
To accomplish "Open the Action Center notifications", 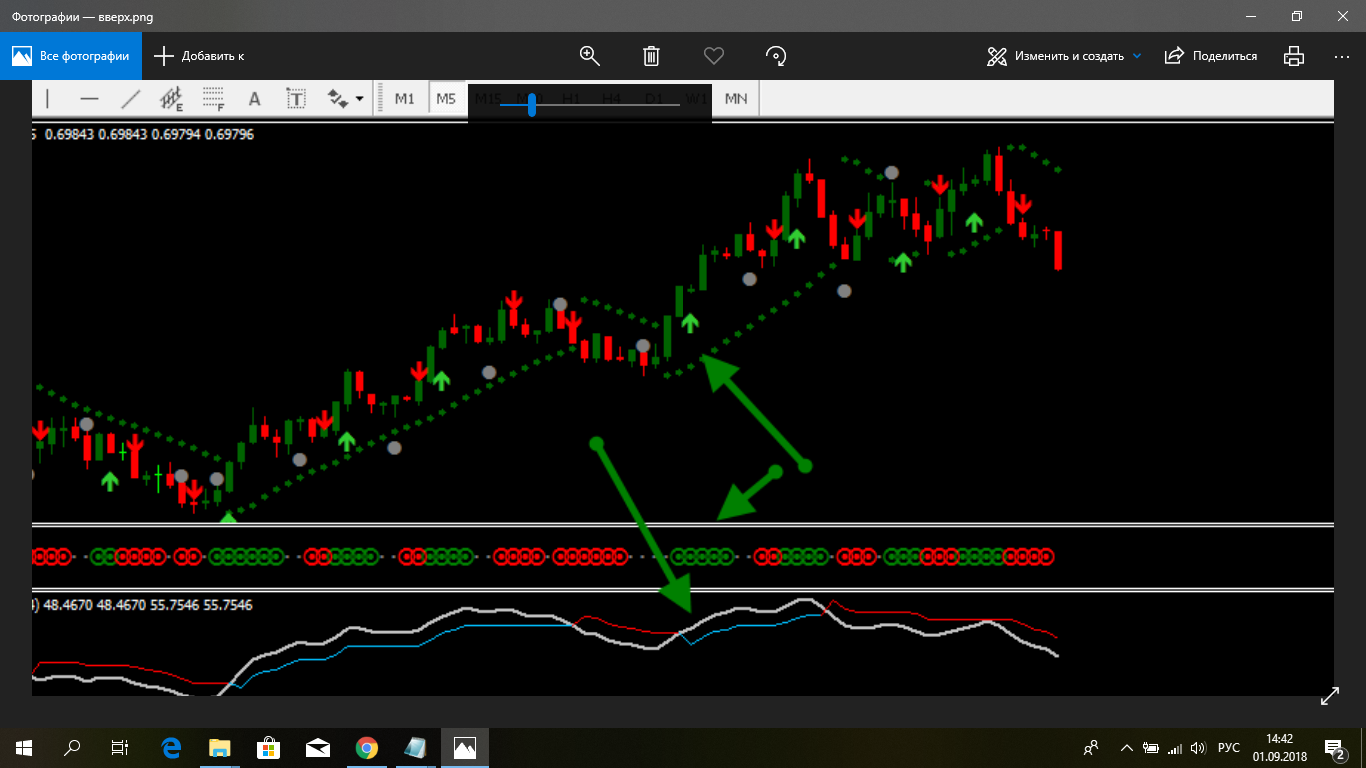I will click(x=1334, y=748).
